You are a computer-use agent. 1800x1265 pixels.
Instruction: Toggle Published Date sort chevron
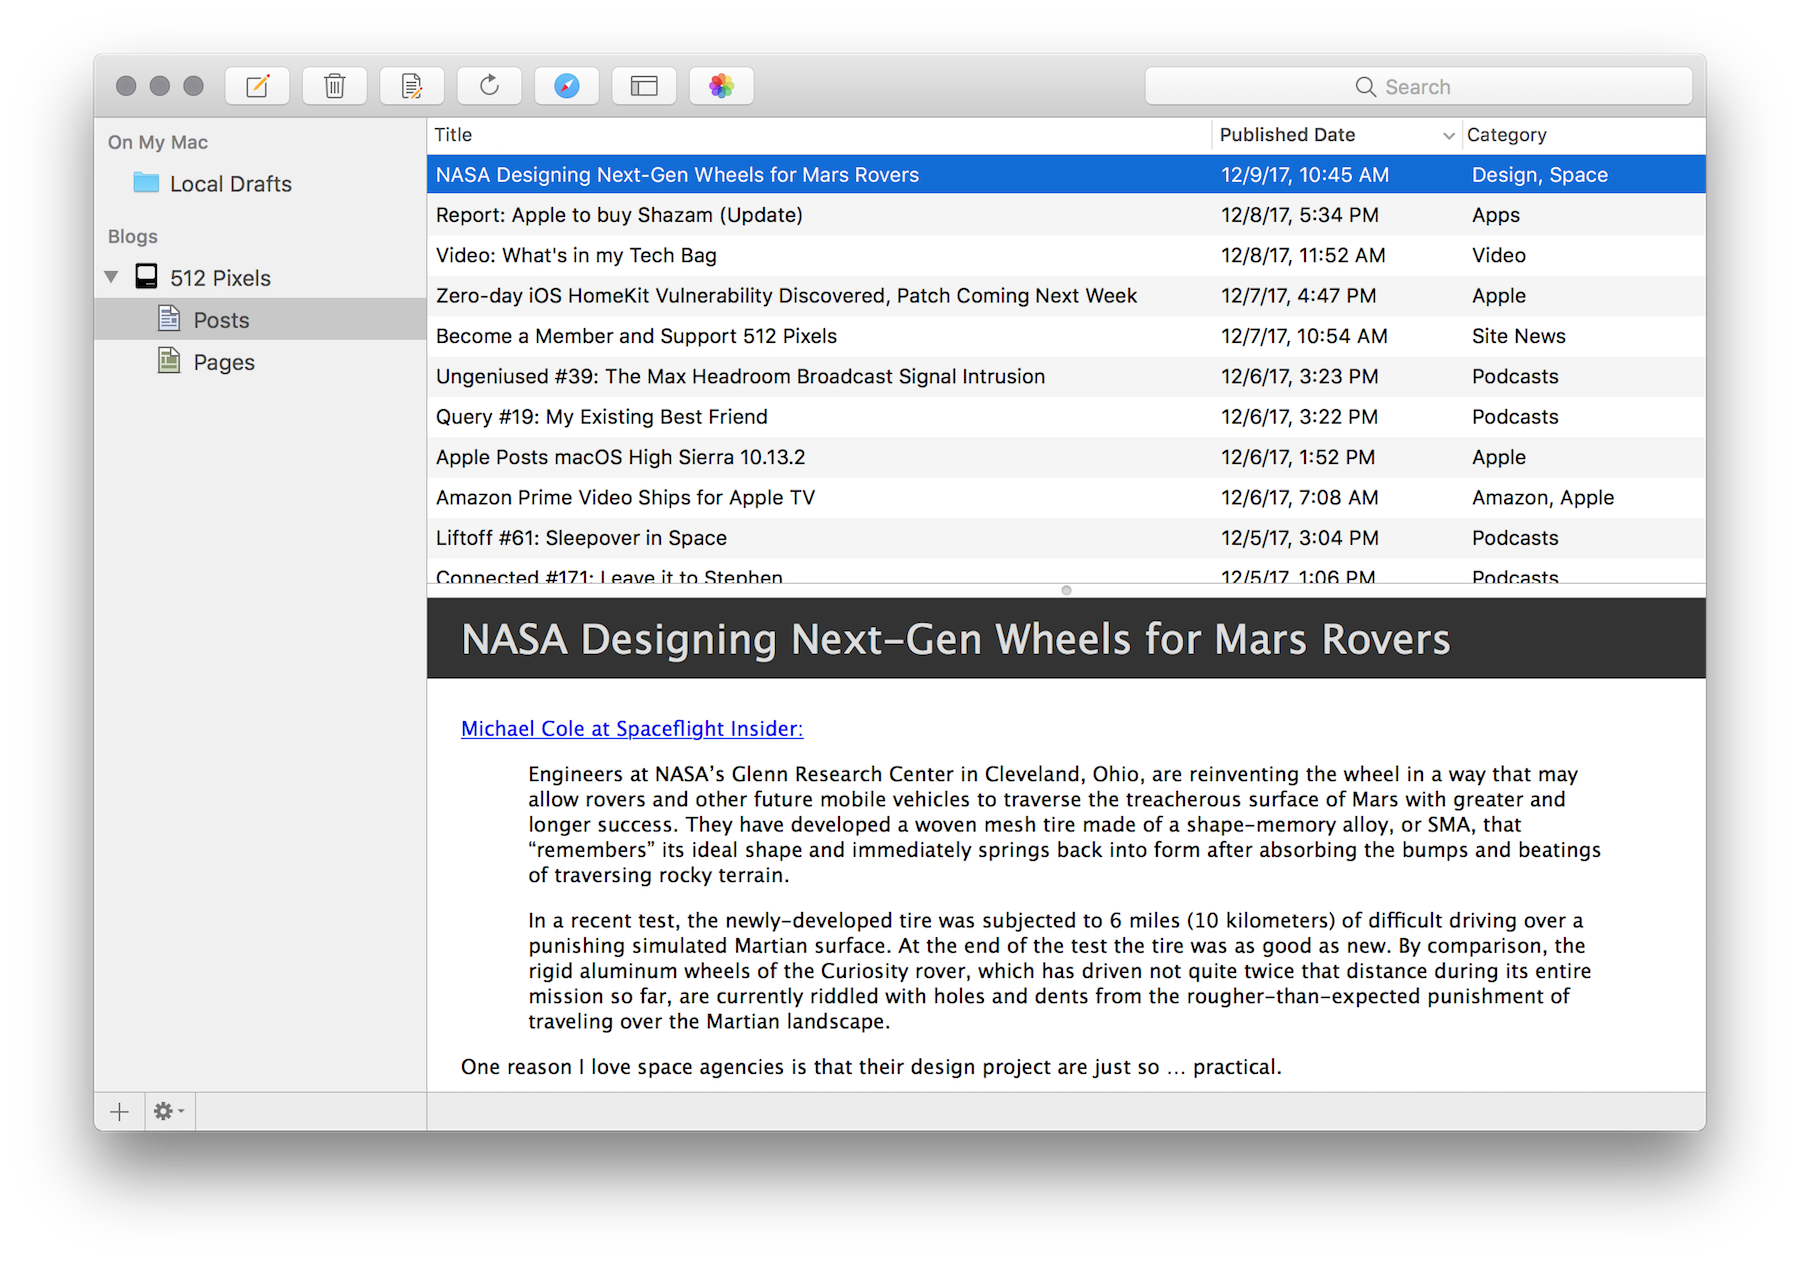pyautogui.click(x=1448, y=136)
